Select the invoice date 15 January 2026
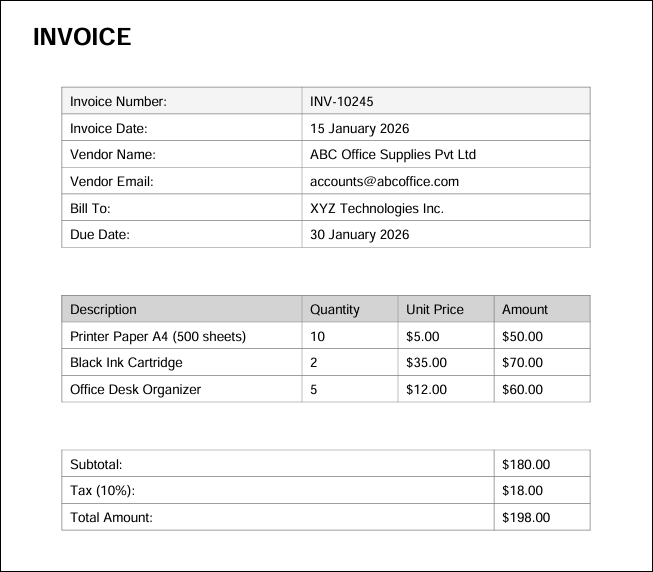This screenshot has width=653, height=572. pyautogui.click(x=359, y=128)
